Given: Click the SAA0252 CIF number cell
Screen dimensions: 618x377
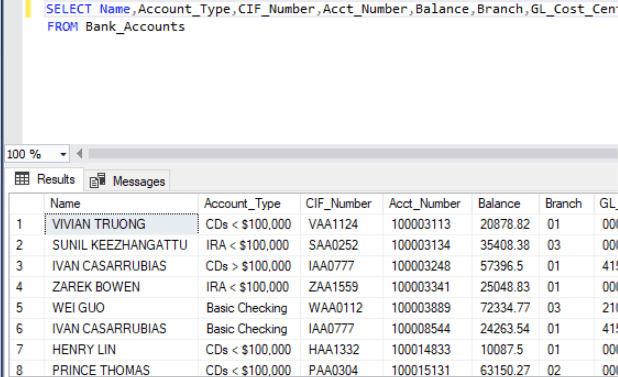Looking at the screenshot, I should coord(341,245).
